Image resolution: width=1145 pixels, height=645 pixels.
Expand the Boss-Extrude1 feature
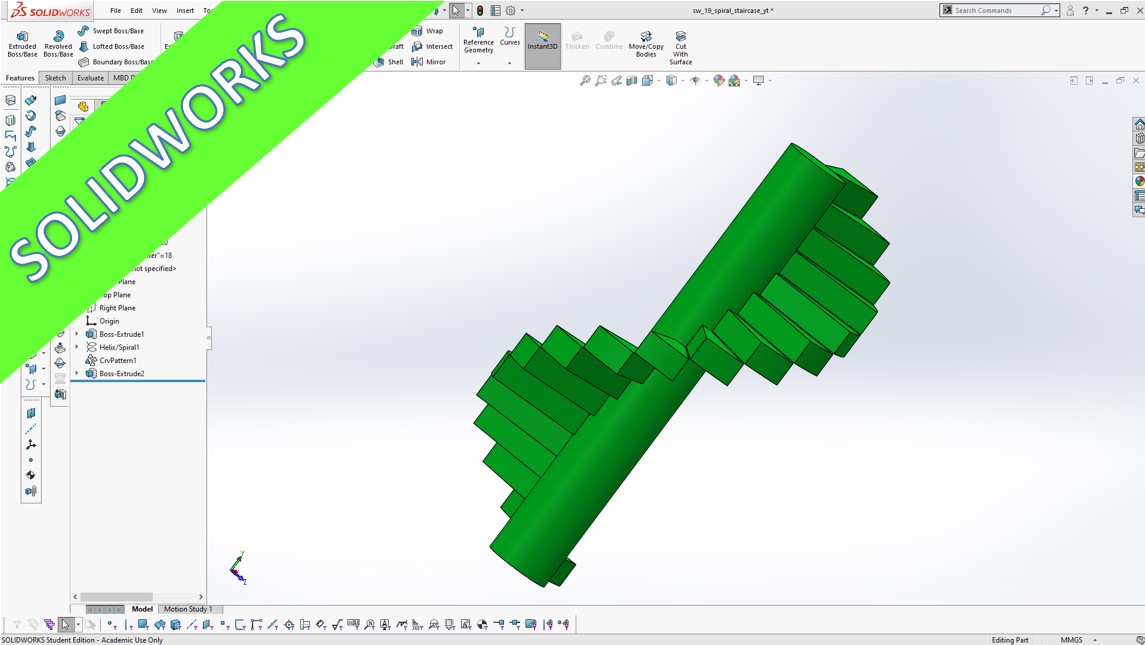click(77, 334)
